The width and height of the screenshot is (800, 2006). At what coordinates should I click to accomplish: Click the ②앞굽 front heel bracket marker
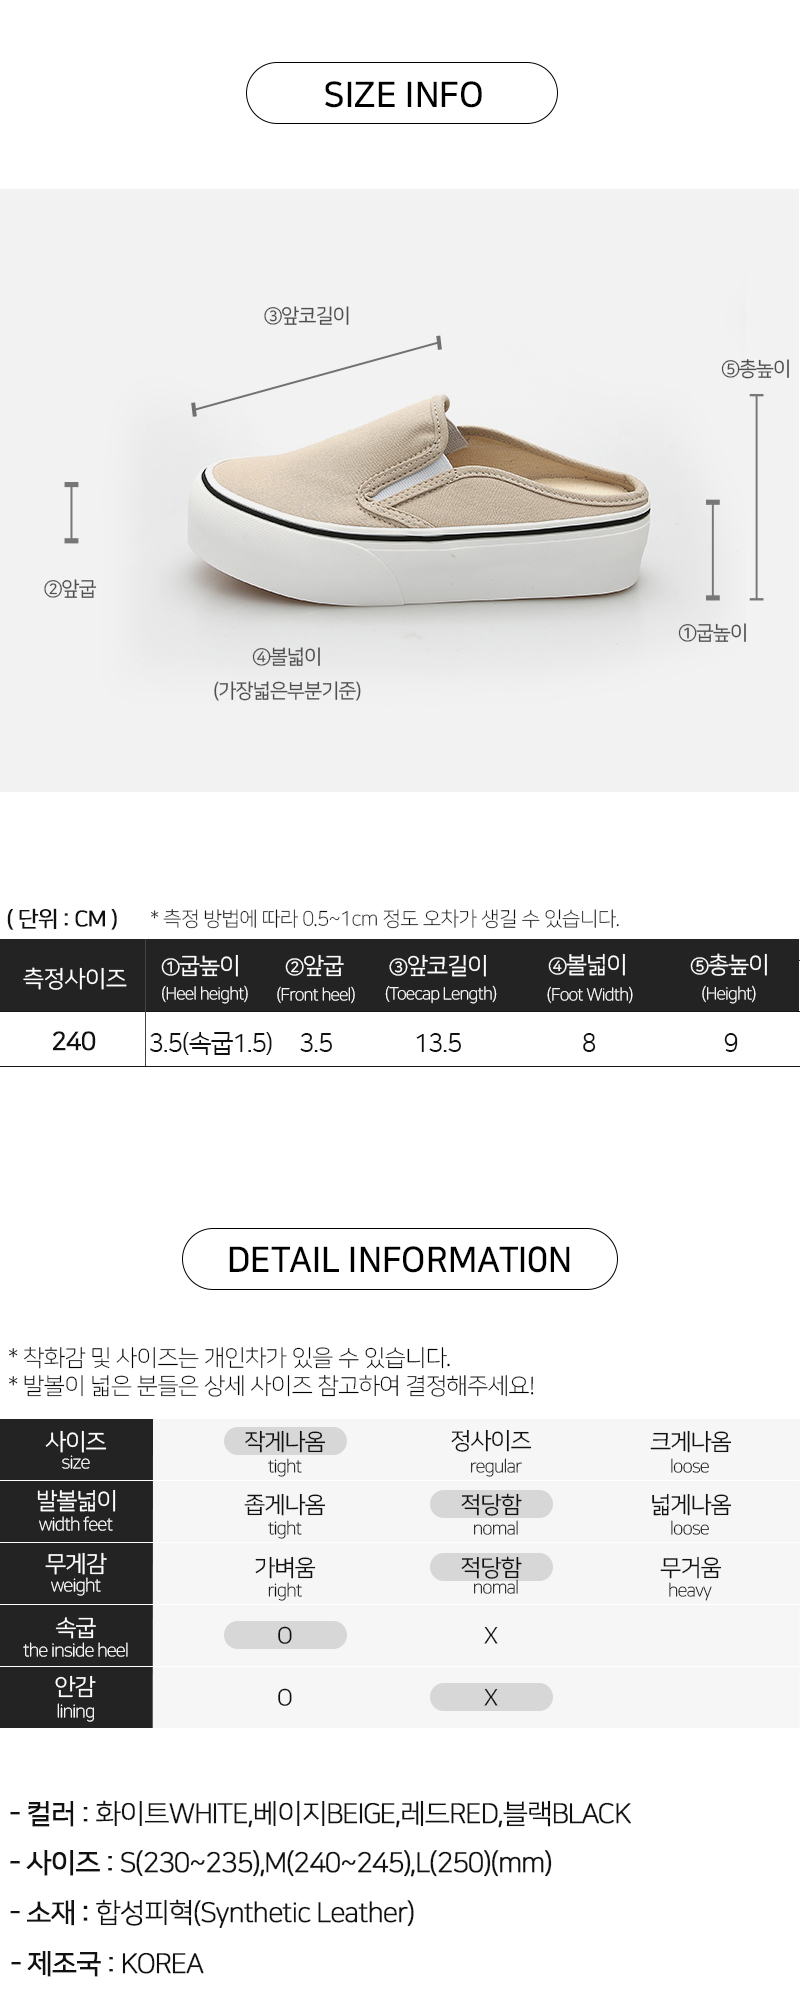click(71, 513)
